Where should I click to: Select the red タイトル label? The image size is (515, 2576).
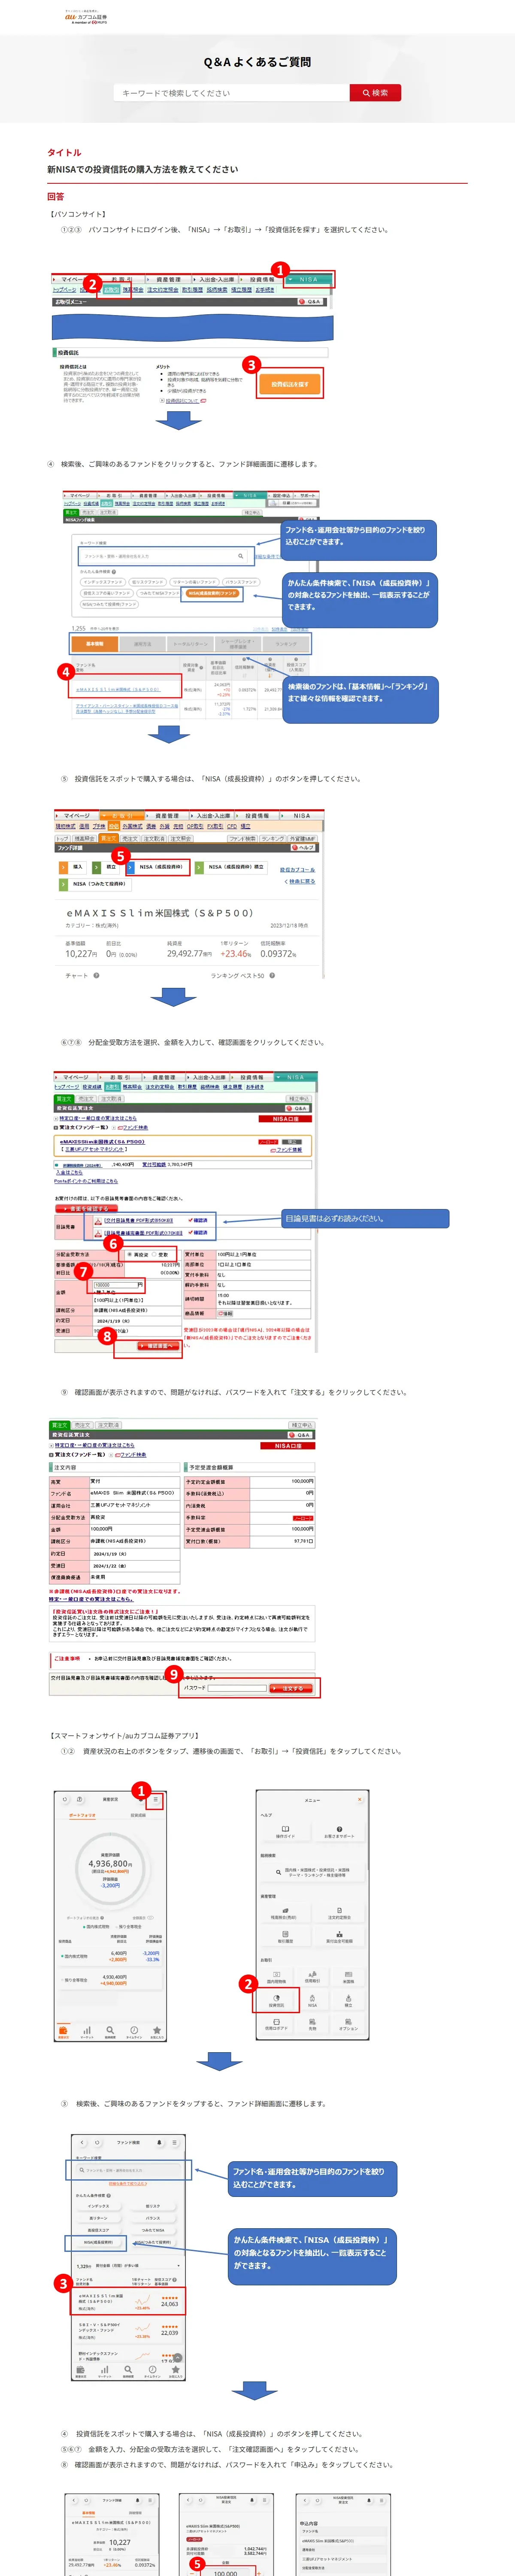tap(64, 152)
